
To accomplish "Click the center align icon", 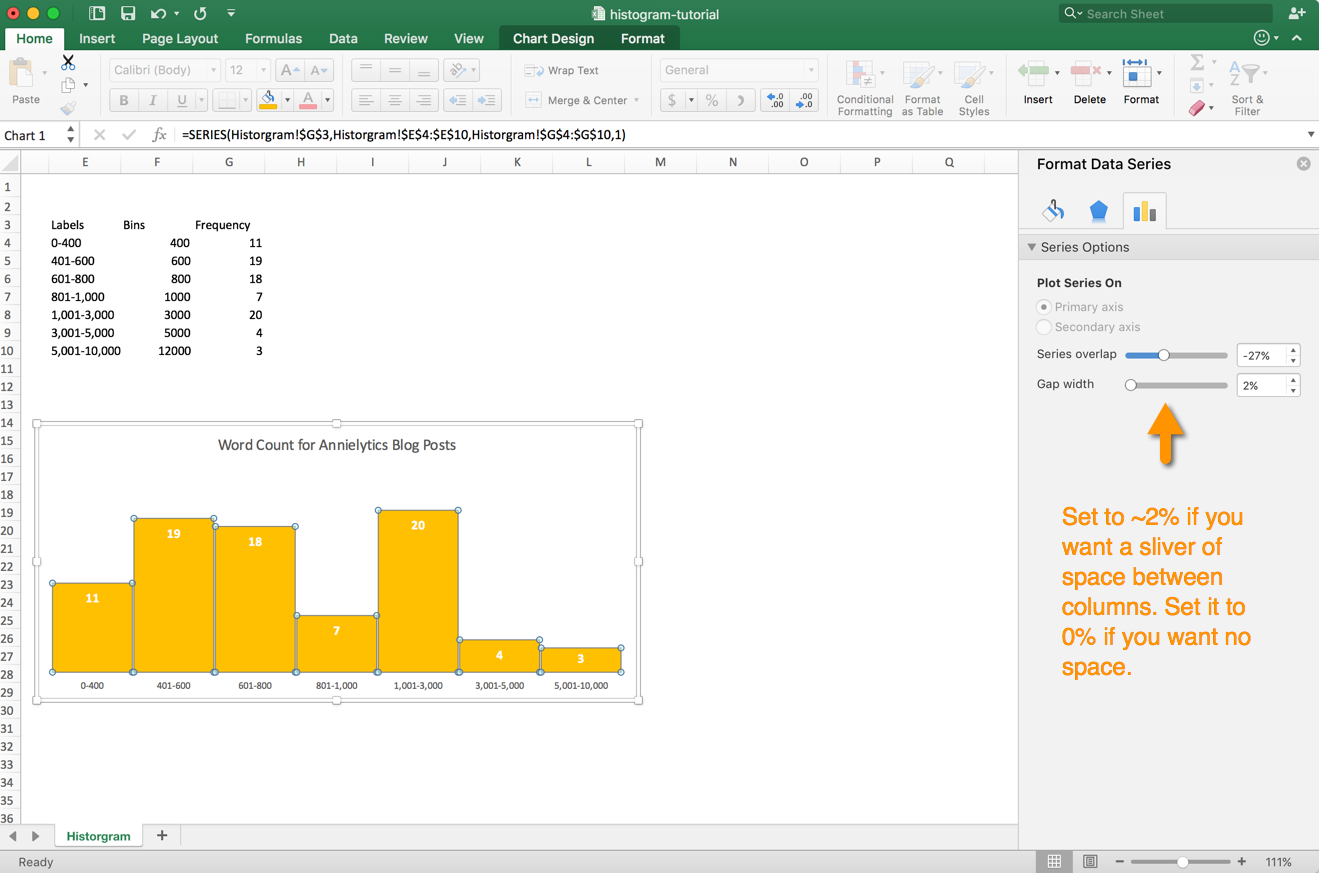I will click(395, 100).
